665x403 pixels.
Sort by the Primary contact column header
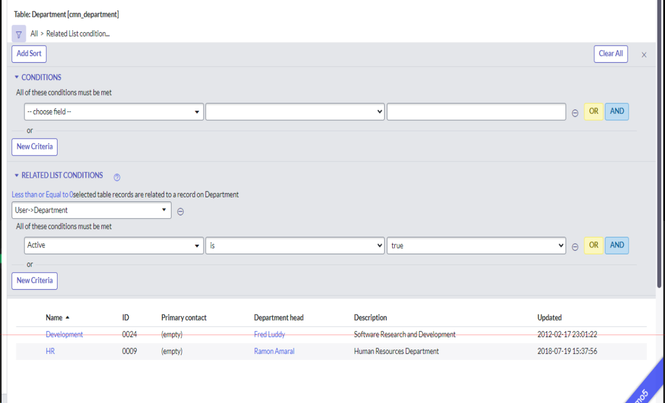(x=184, y=318)
